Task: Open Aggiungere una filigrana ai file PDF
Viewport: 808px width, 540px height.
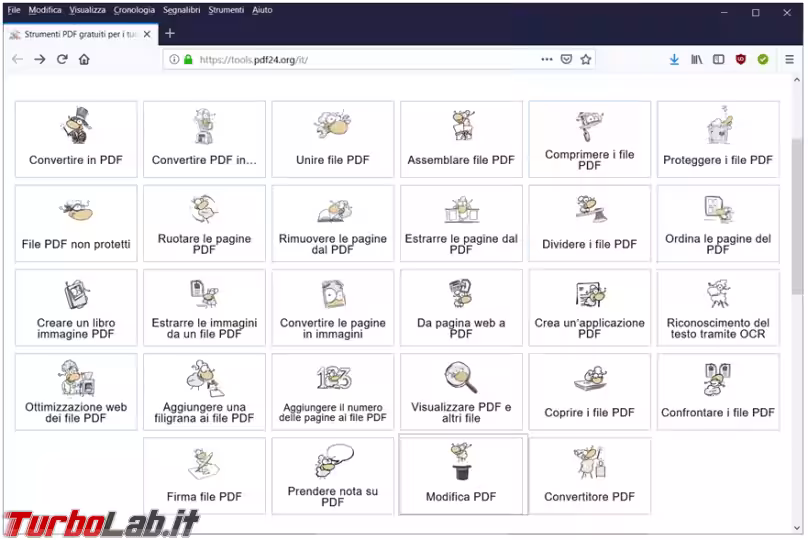Action: [x=204, y=392]
